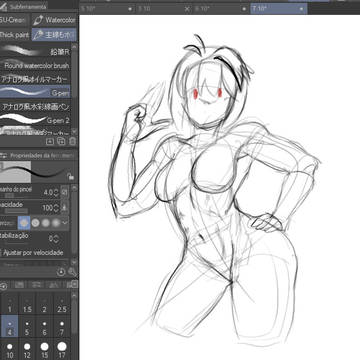Screen dimensions: 360x360
Task: Select the first highlighted anti-aliasing option
Action: coord(24,223)
